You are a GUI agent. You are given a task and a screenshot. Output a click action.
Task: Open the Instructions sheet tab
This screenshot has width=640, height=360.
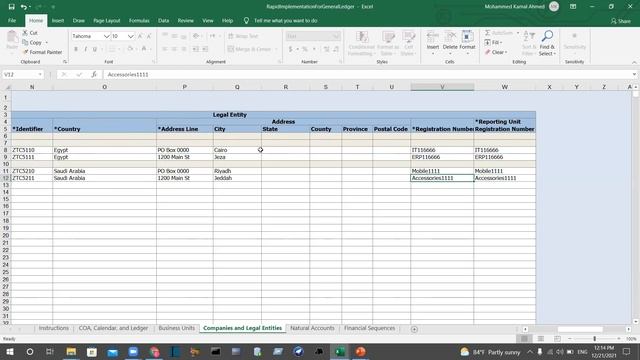(x=53, y=328)
